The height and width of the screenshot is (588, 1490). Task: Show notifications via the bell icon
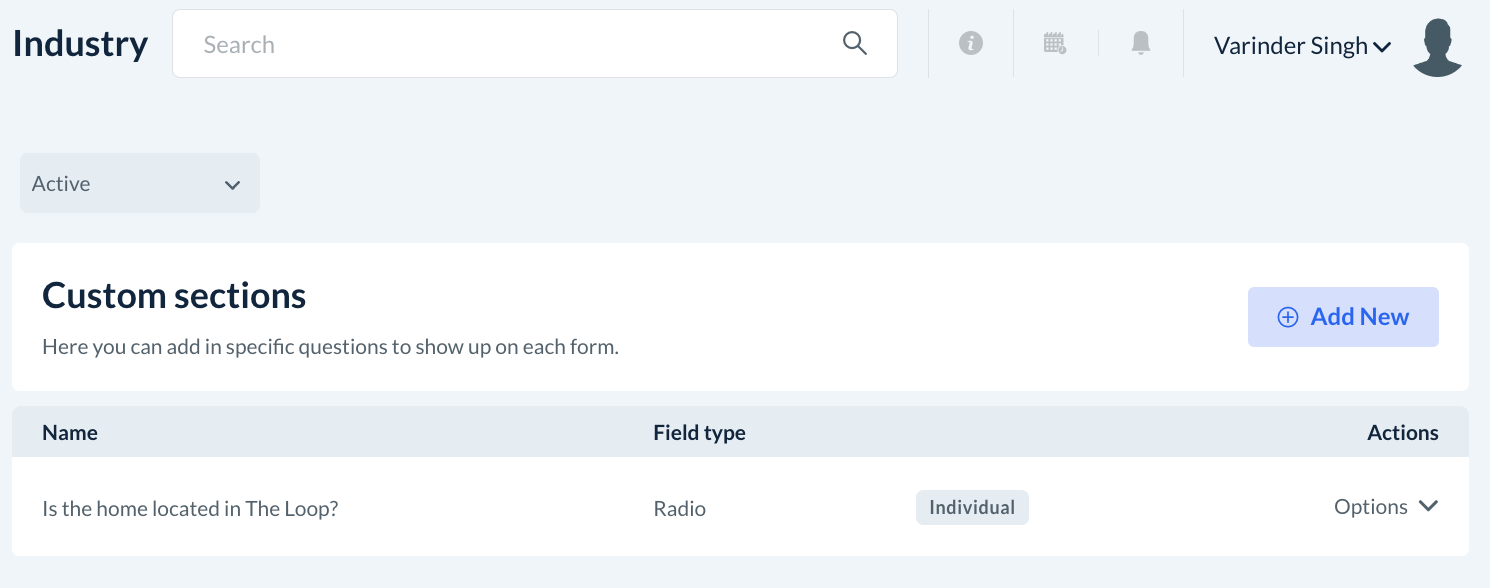tap(1140, 43)
